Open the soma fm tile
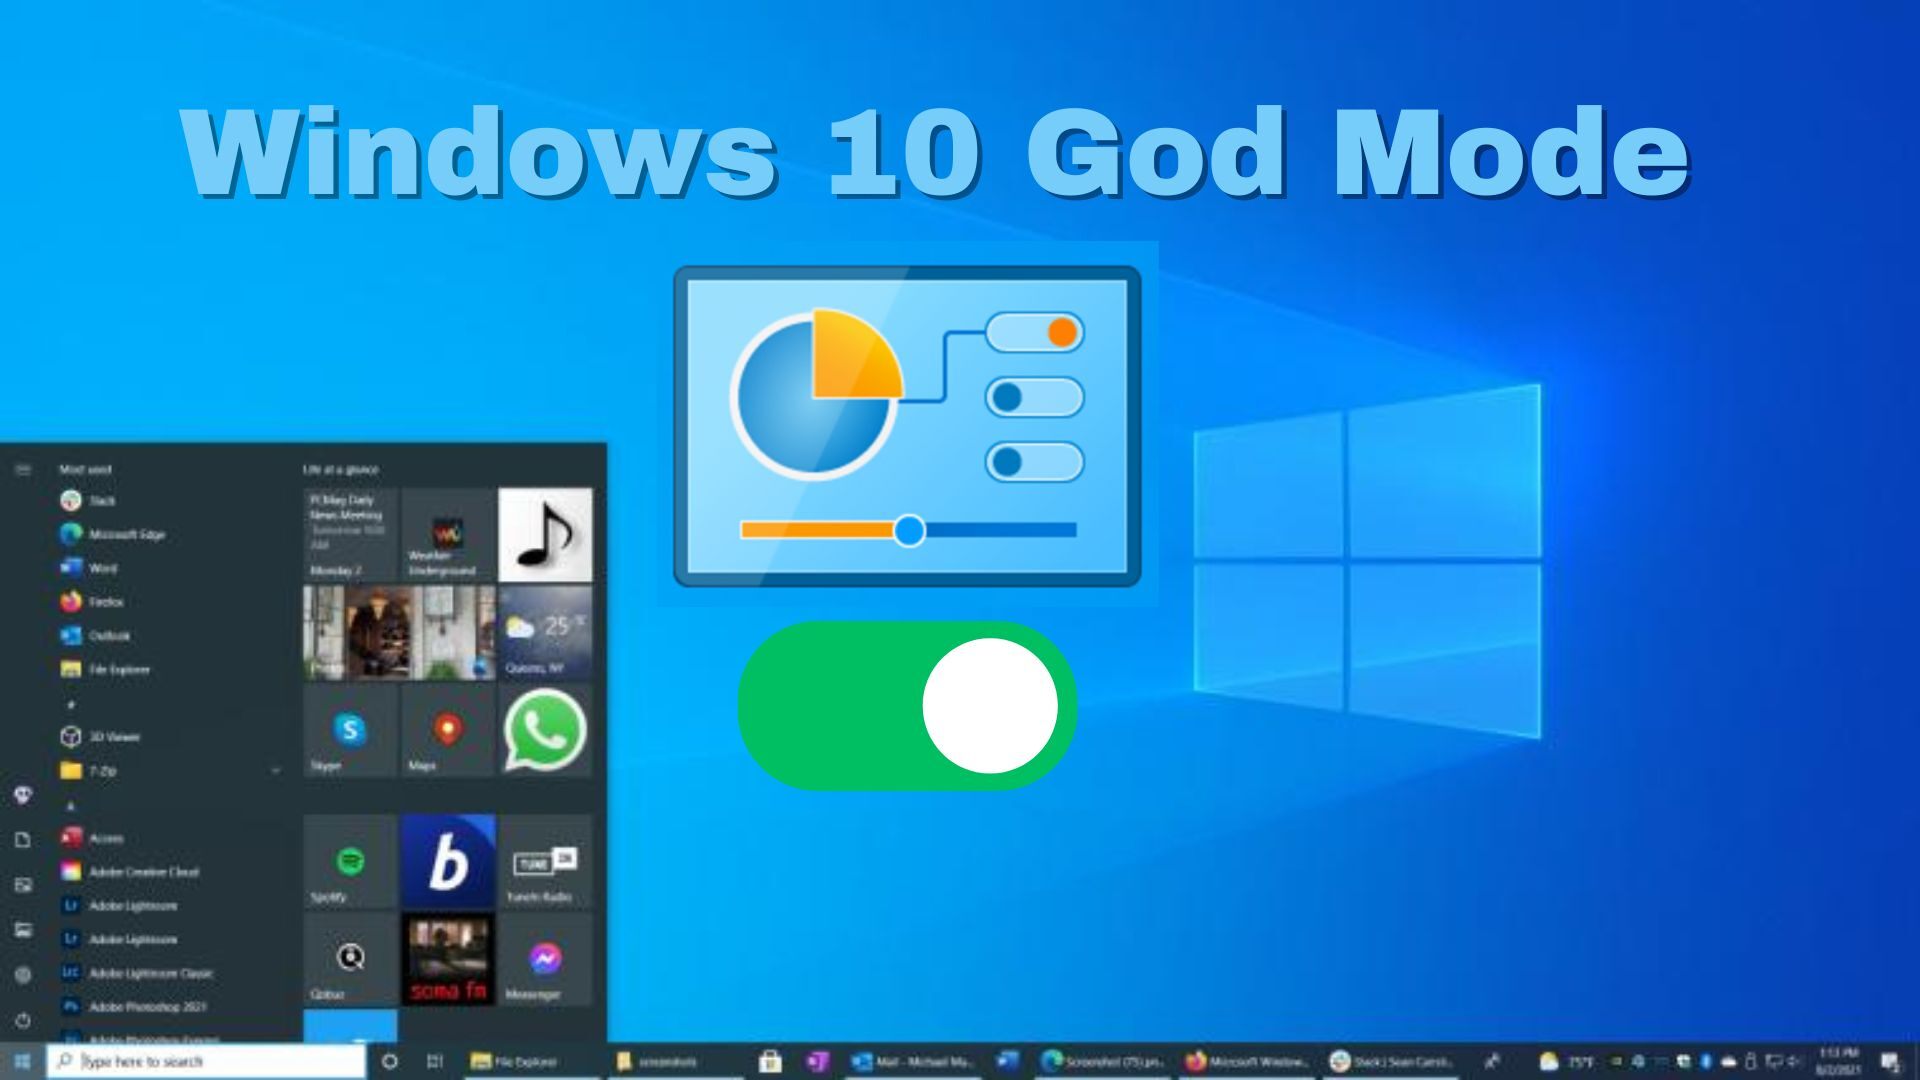Viewport: 1920px width, 1080px height. (x=447, y=958)
